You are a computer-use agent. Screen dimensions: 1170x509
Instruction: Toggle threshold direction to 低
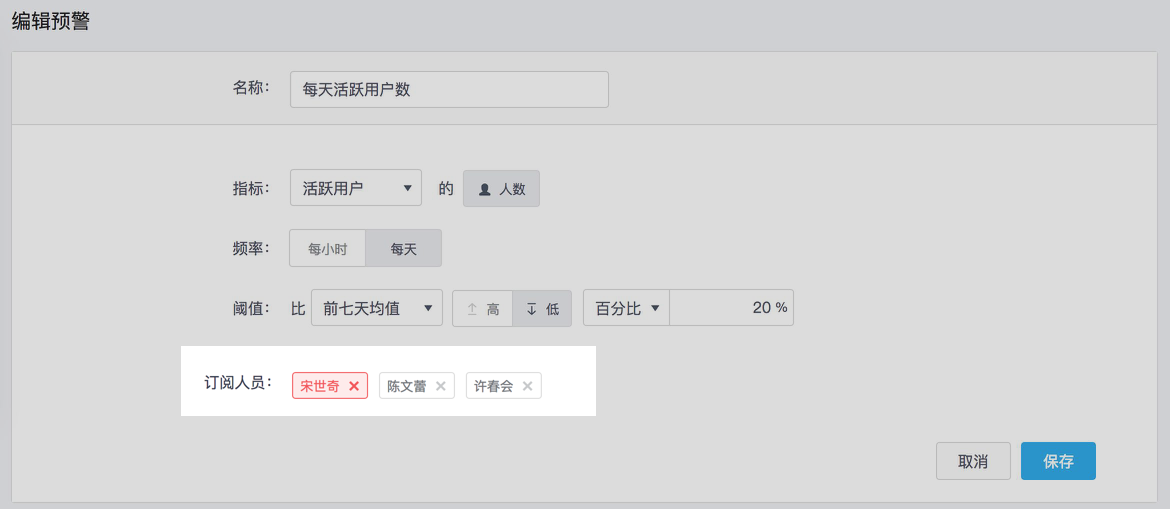pos(542,309)
